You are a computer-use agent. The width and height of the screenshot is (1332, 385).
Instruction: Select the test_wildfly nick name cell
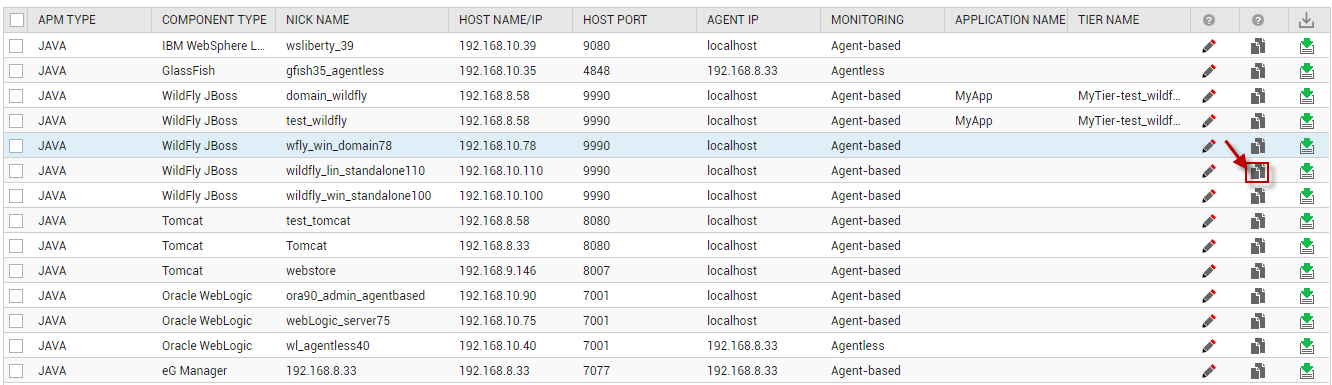316,121
